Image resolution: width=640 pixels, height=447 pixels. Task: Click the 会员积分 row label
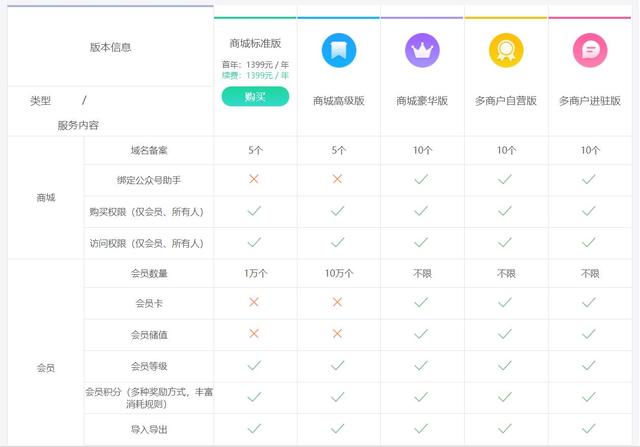(149, 398)
